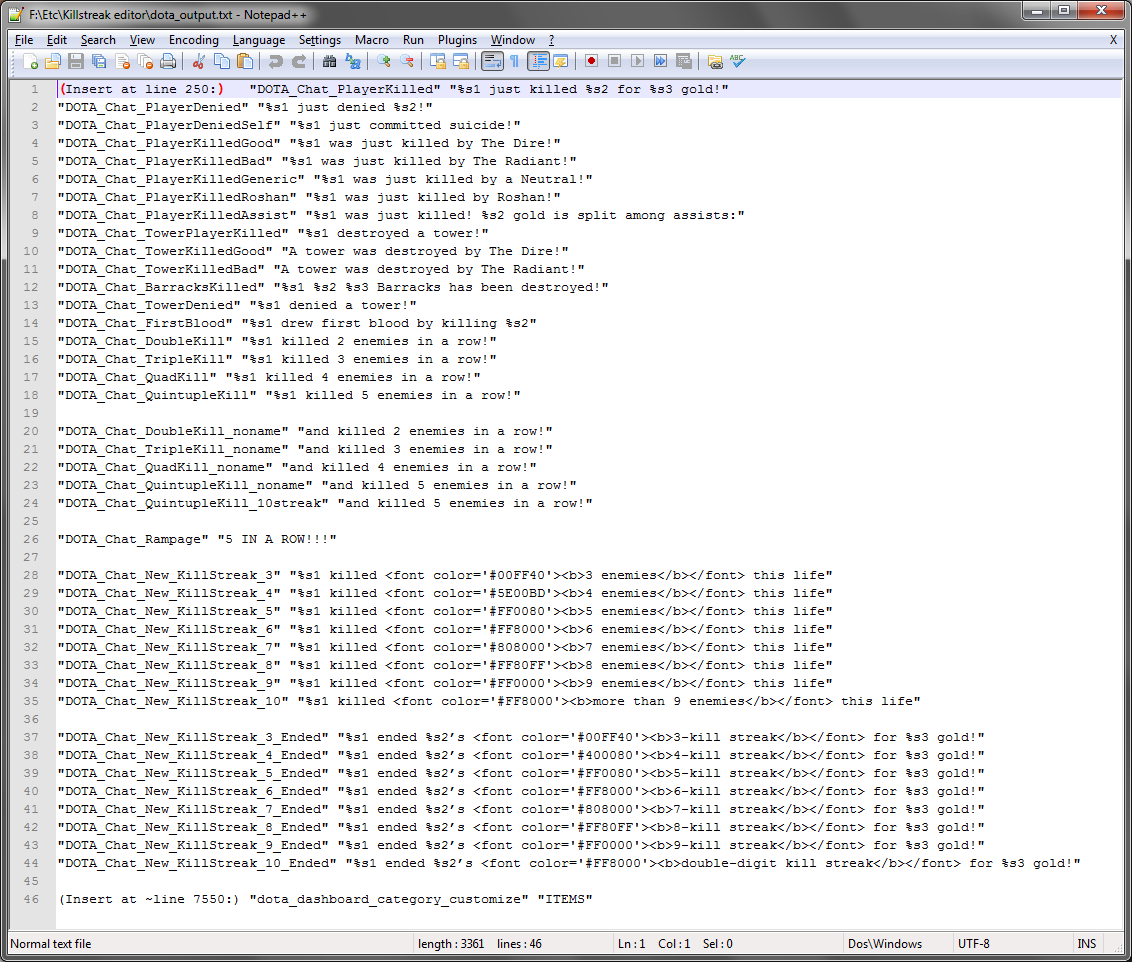Viewport: 1132px width, 962px height.
Task: Click 'Normal text file' in the status bar
Action: click(x=51, y=943)
